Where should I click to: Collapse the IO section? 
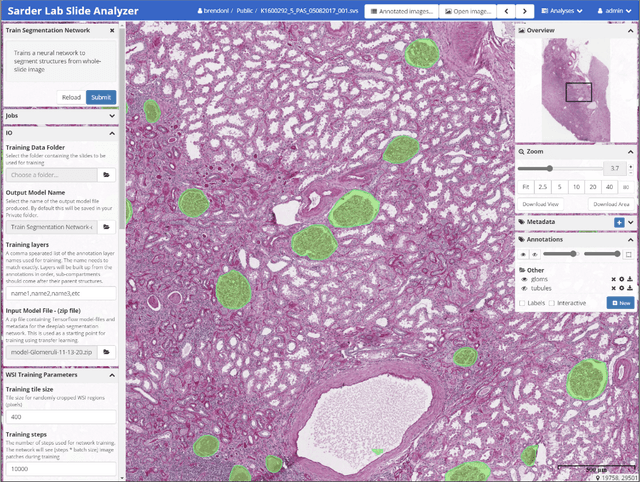tap(112, 133)
